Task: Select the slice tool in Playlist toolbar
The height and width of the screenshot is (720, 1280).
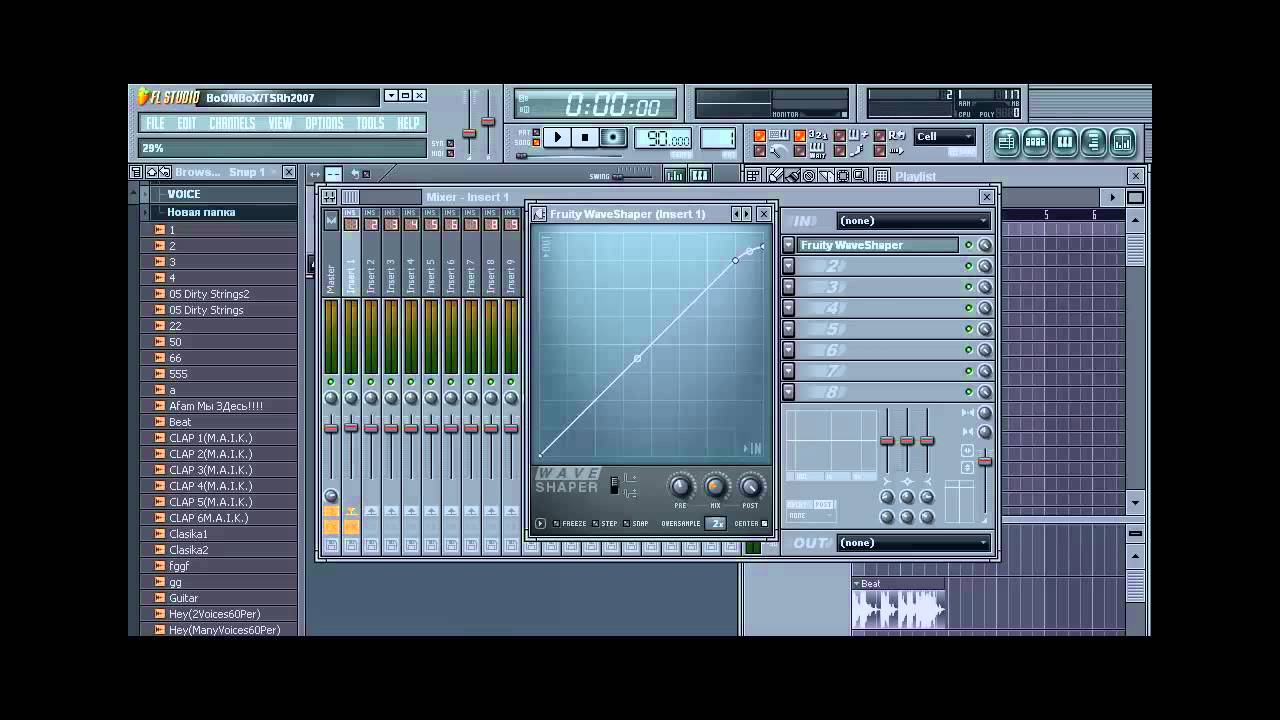Action: [x=826, y=176]
